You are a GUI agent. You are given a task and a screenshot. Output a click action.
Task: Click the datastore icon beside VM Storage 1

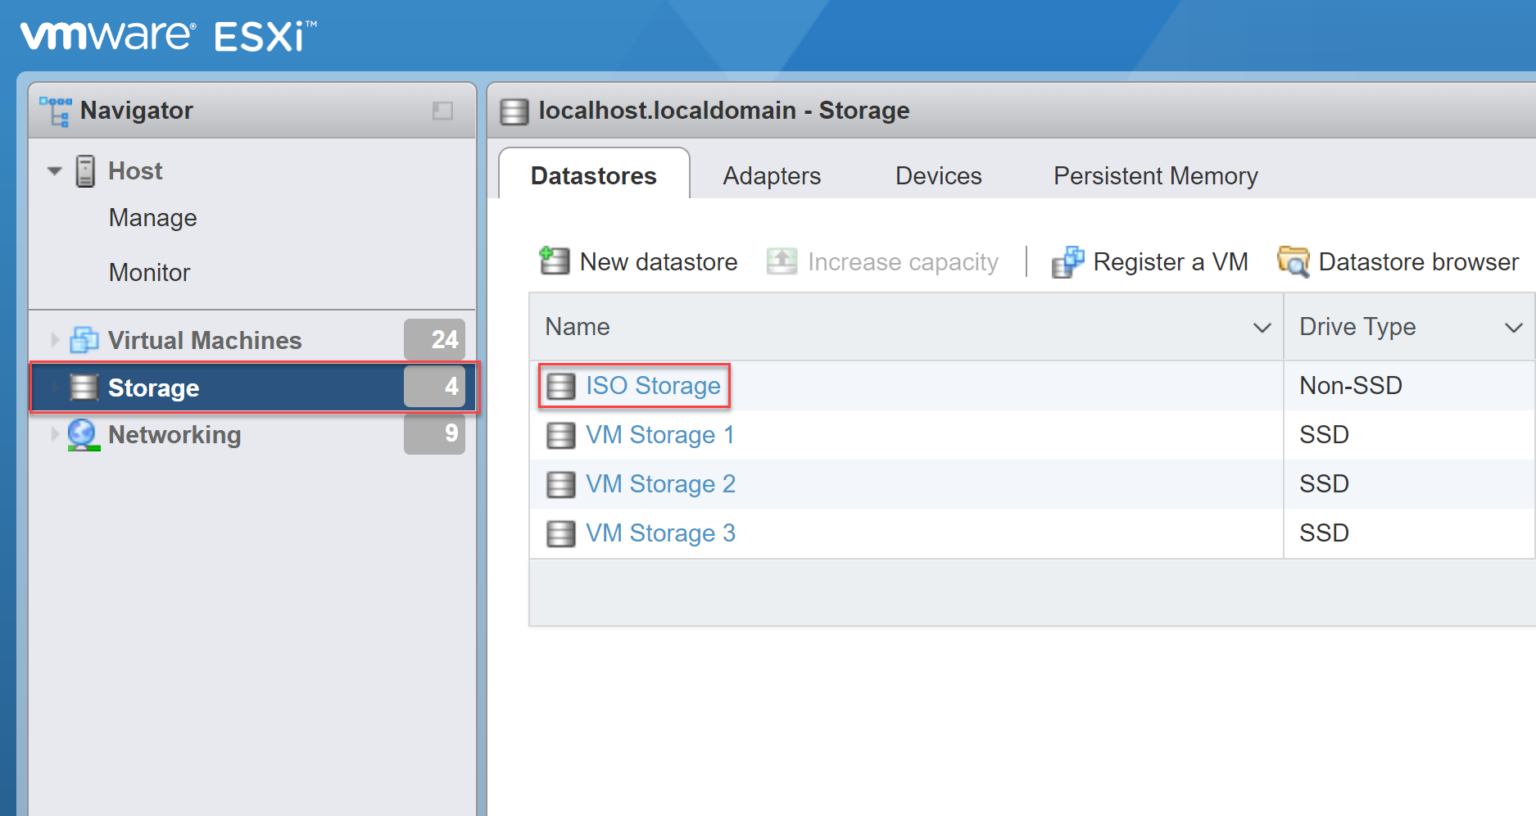click(561, 435)
